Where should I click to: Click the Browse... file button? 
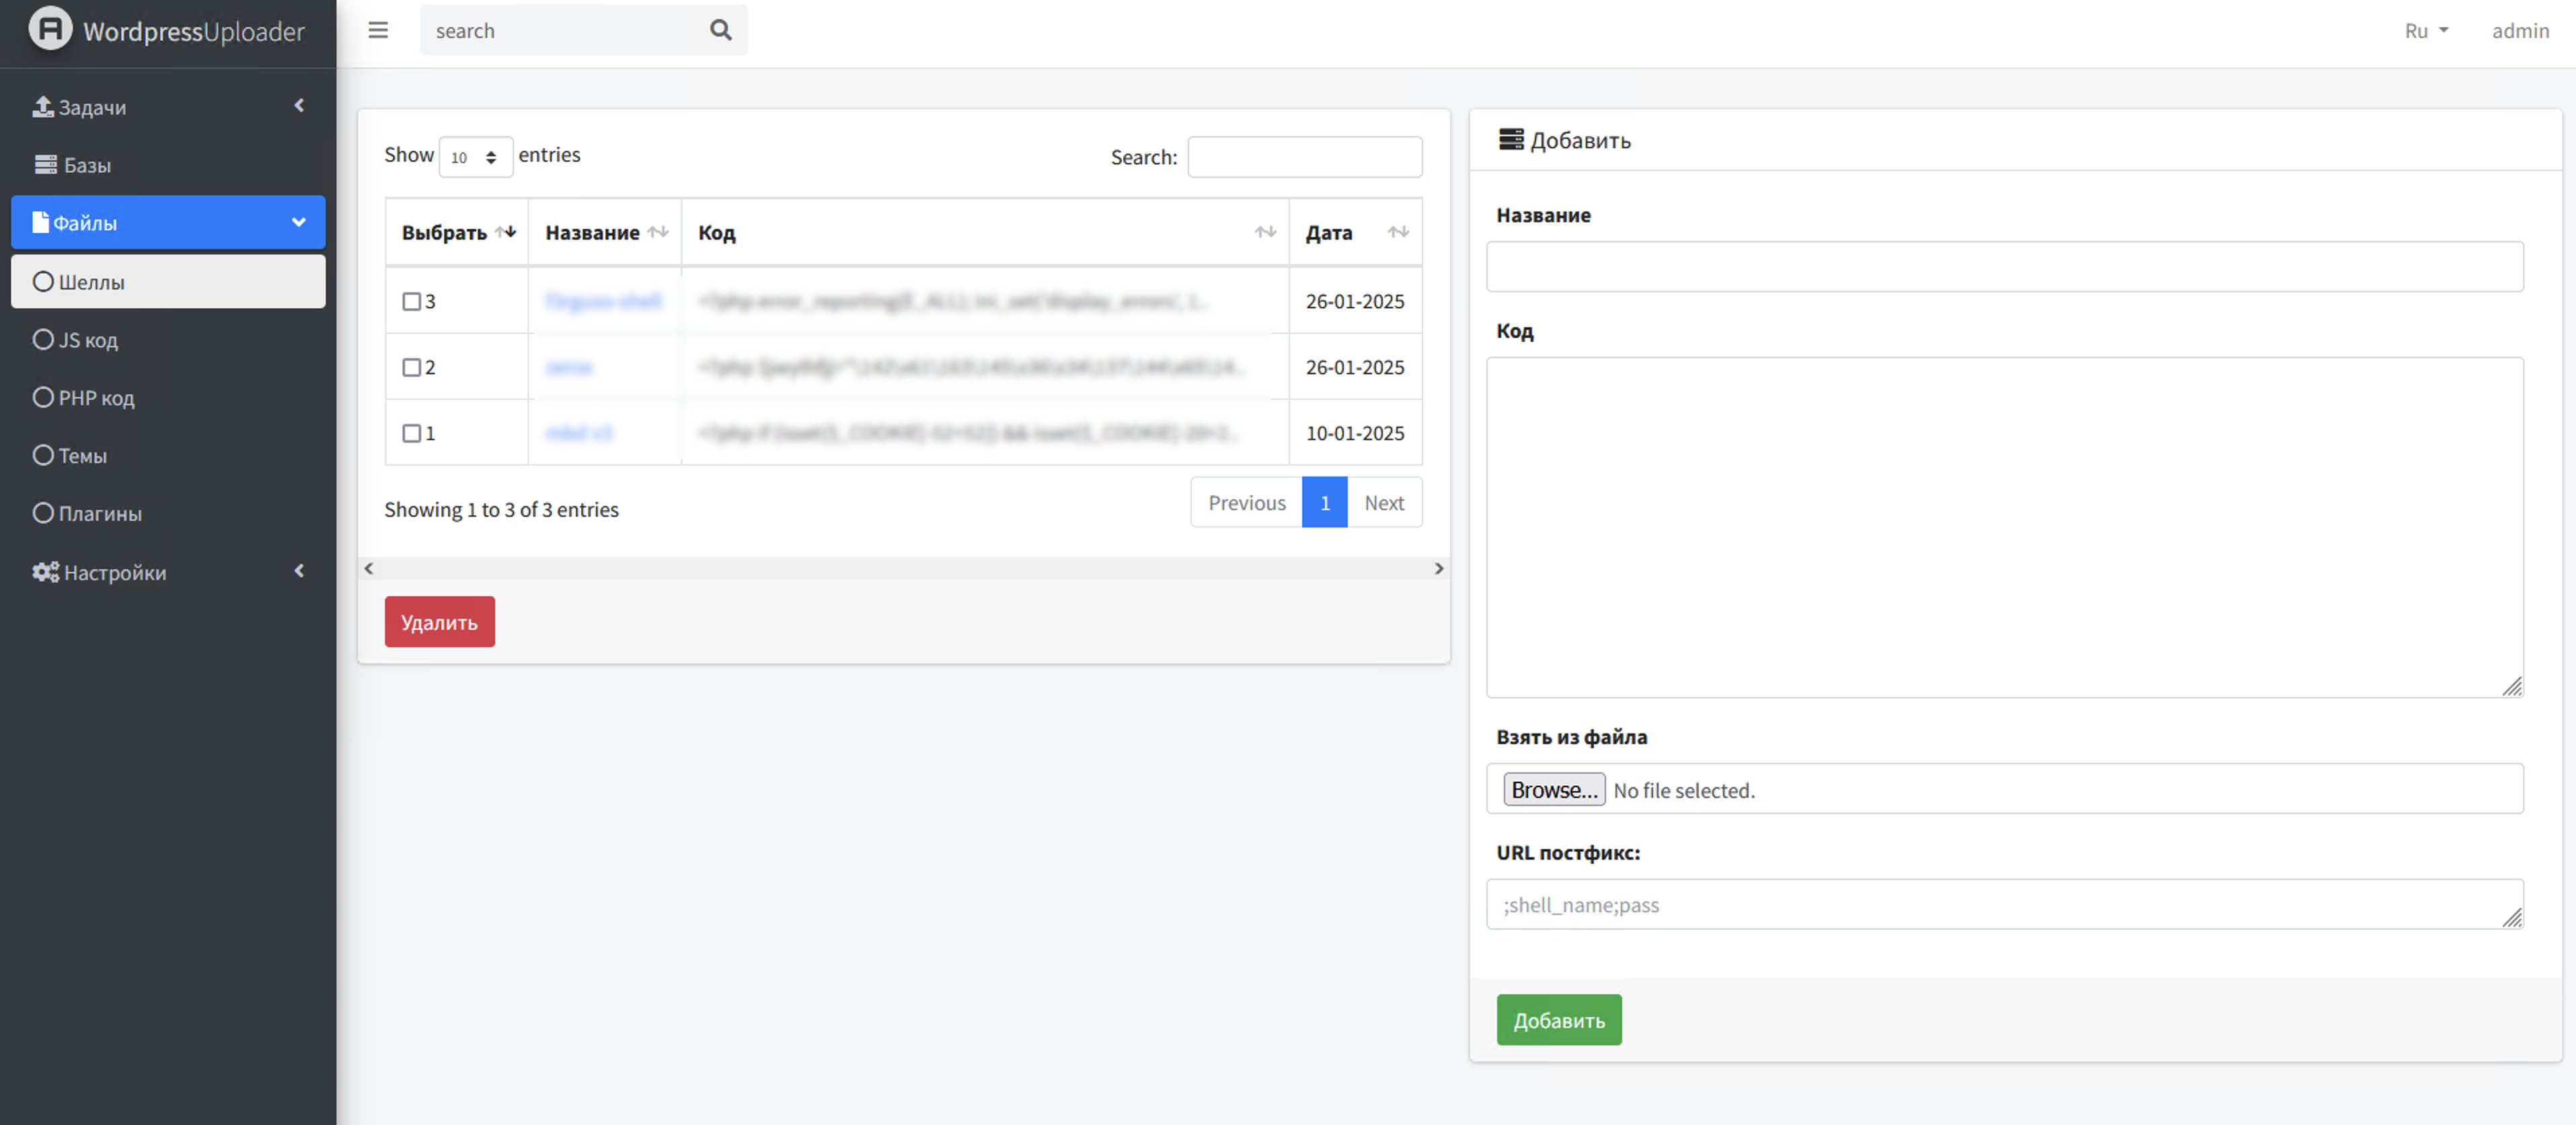click(x=1554, y=789)
